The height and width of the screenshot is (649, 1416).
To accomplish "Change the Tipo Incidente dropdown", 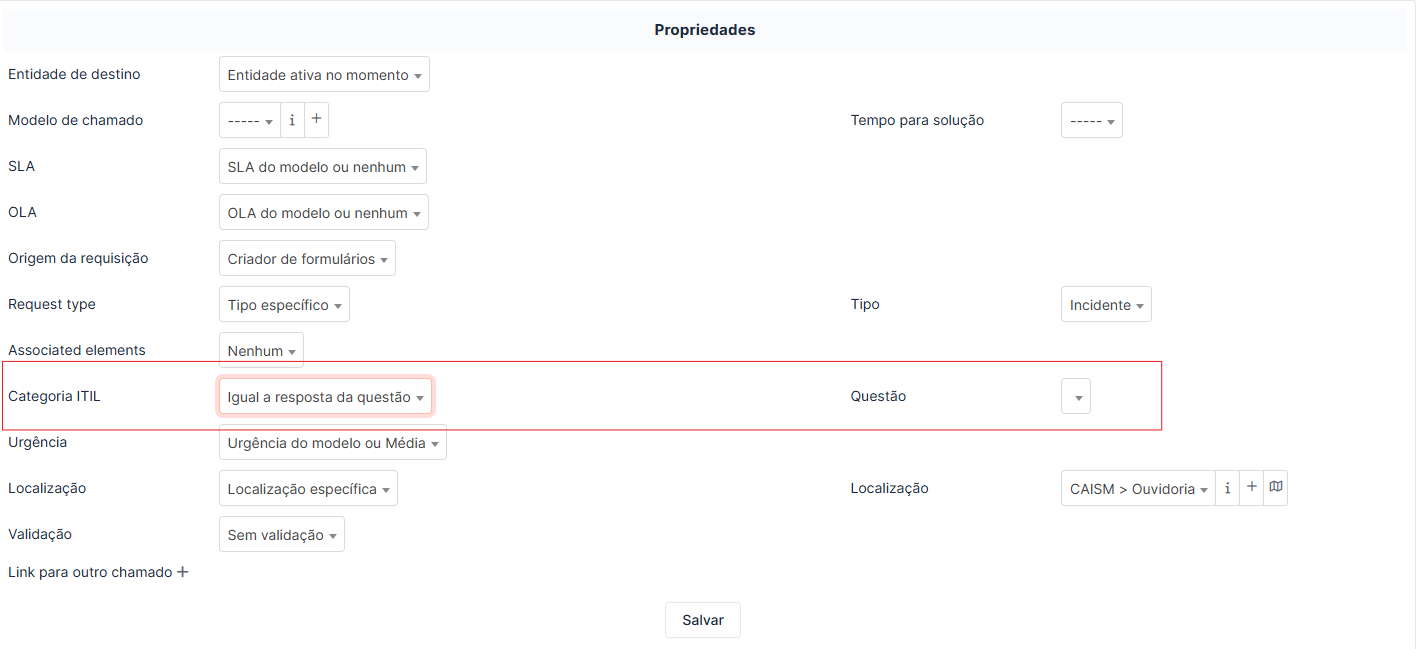I will coord(1106,304).
